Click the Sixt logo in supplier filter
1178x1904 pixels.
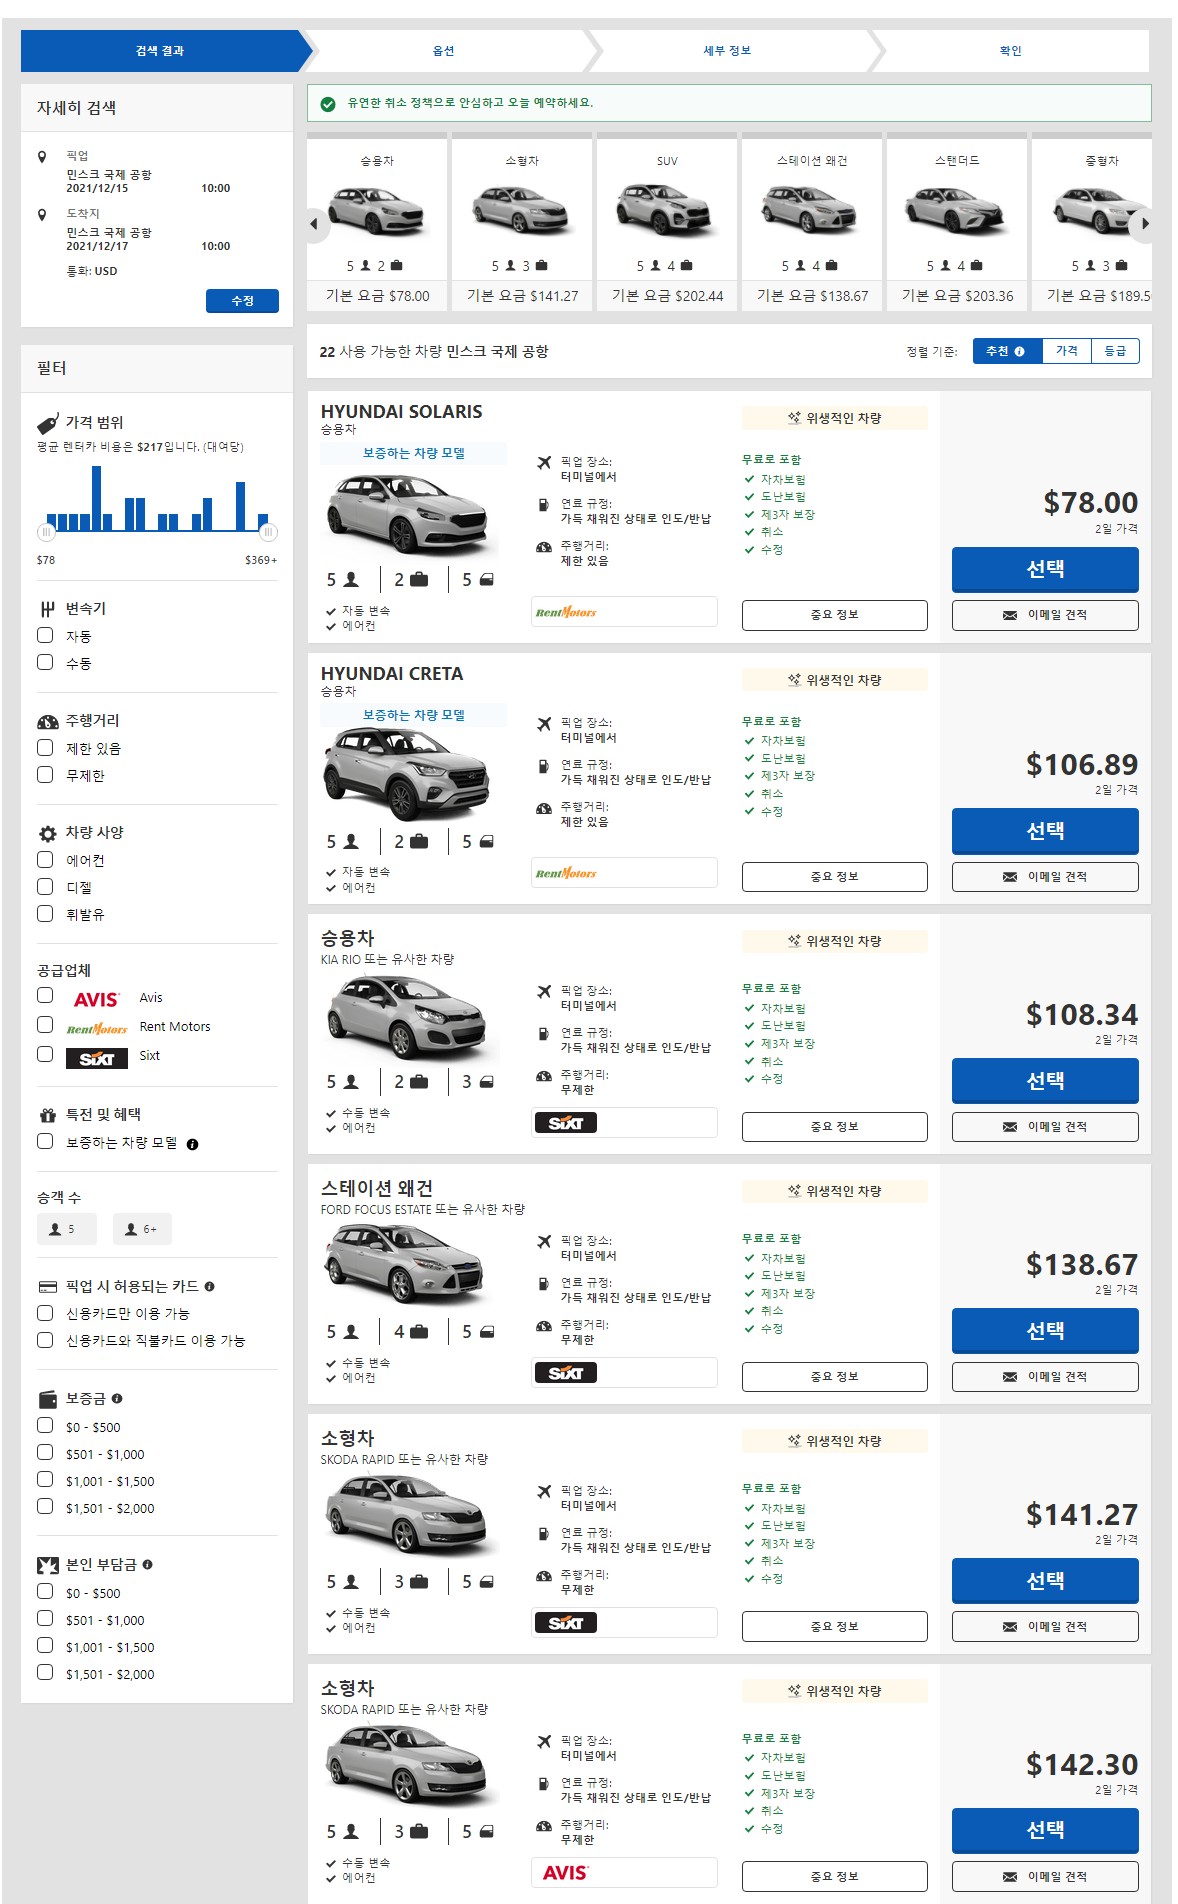(96, 1058)
